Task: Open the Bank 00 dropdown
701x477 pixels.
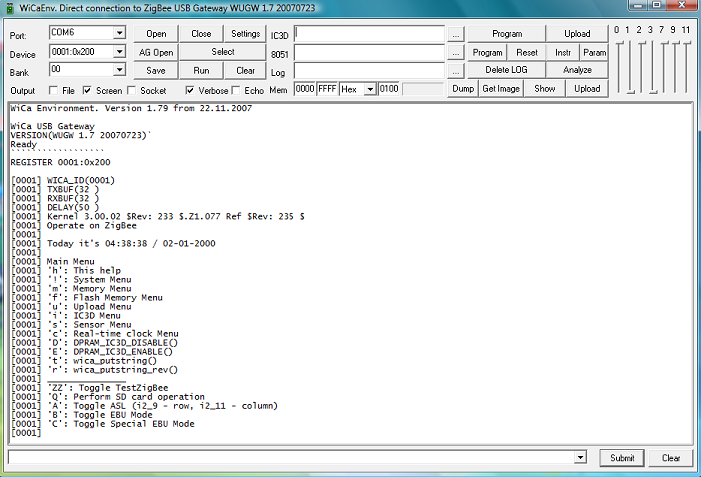Action: pyautogui.click(x=119, y=70)
